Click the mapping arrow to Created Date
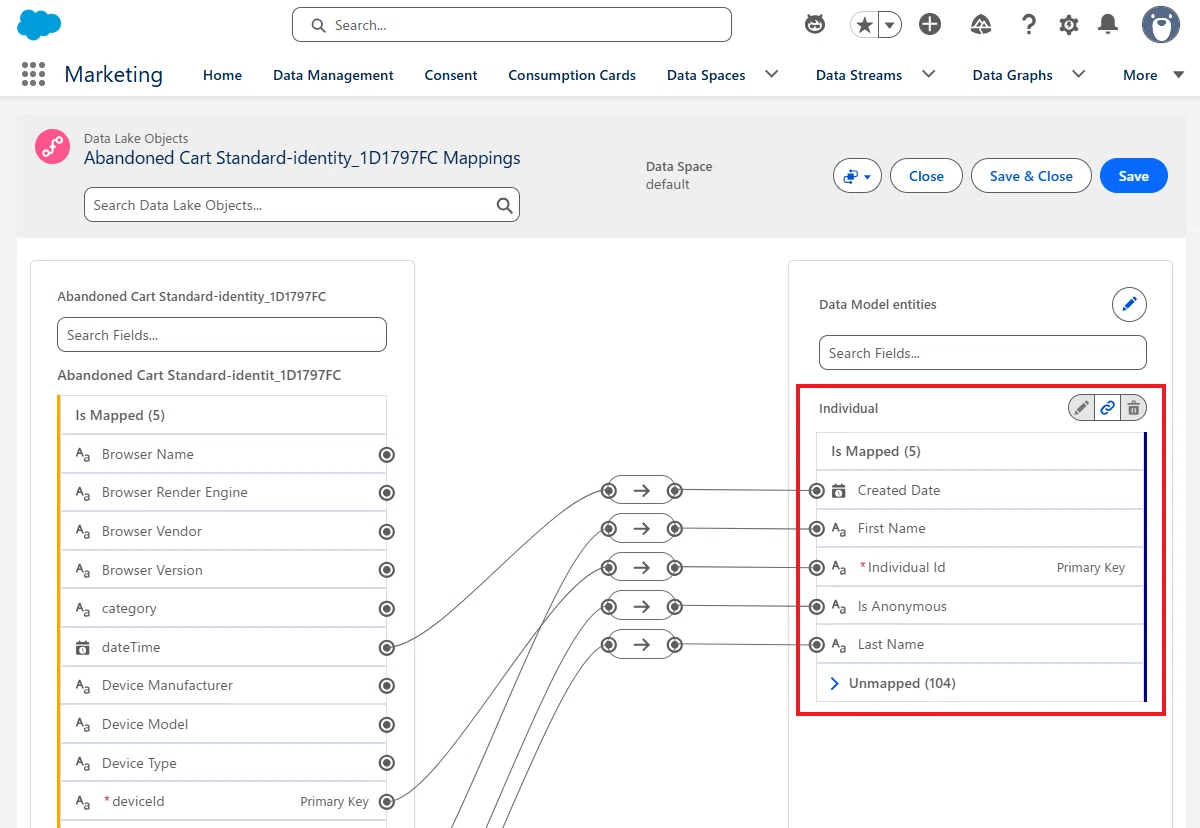 coord(642,490)
